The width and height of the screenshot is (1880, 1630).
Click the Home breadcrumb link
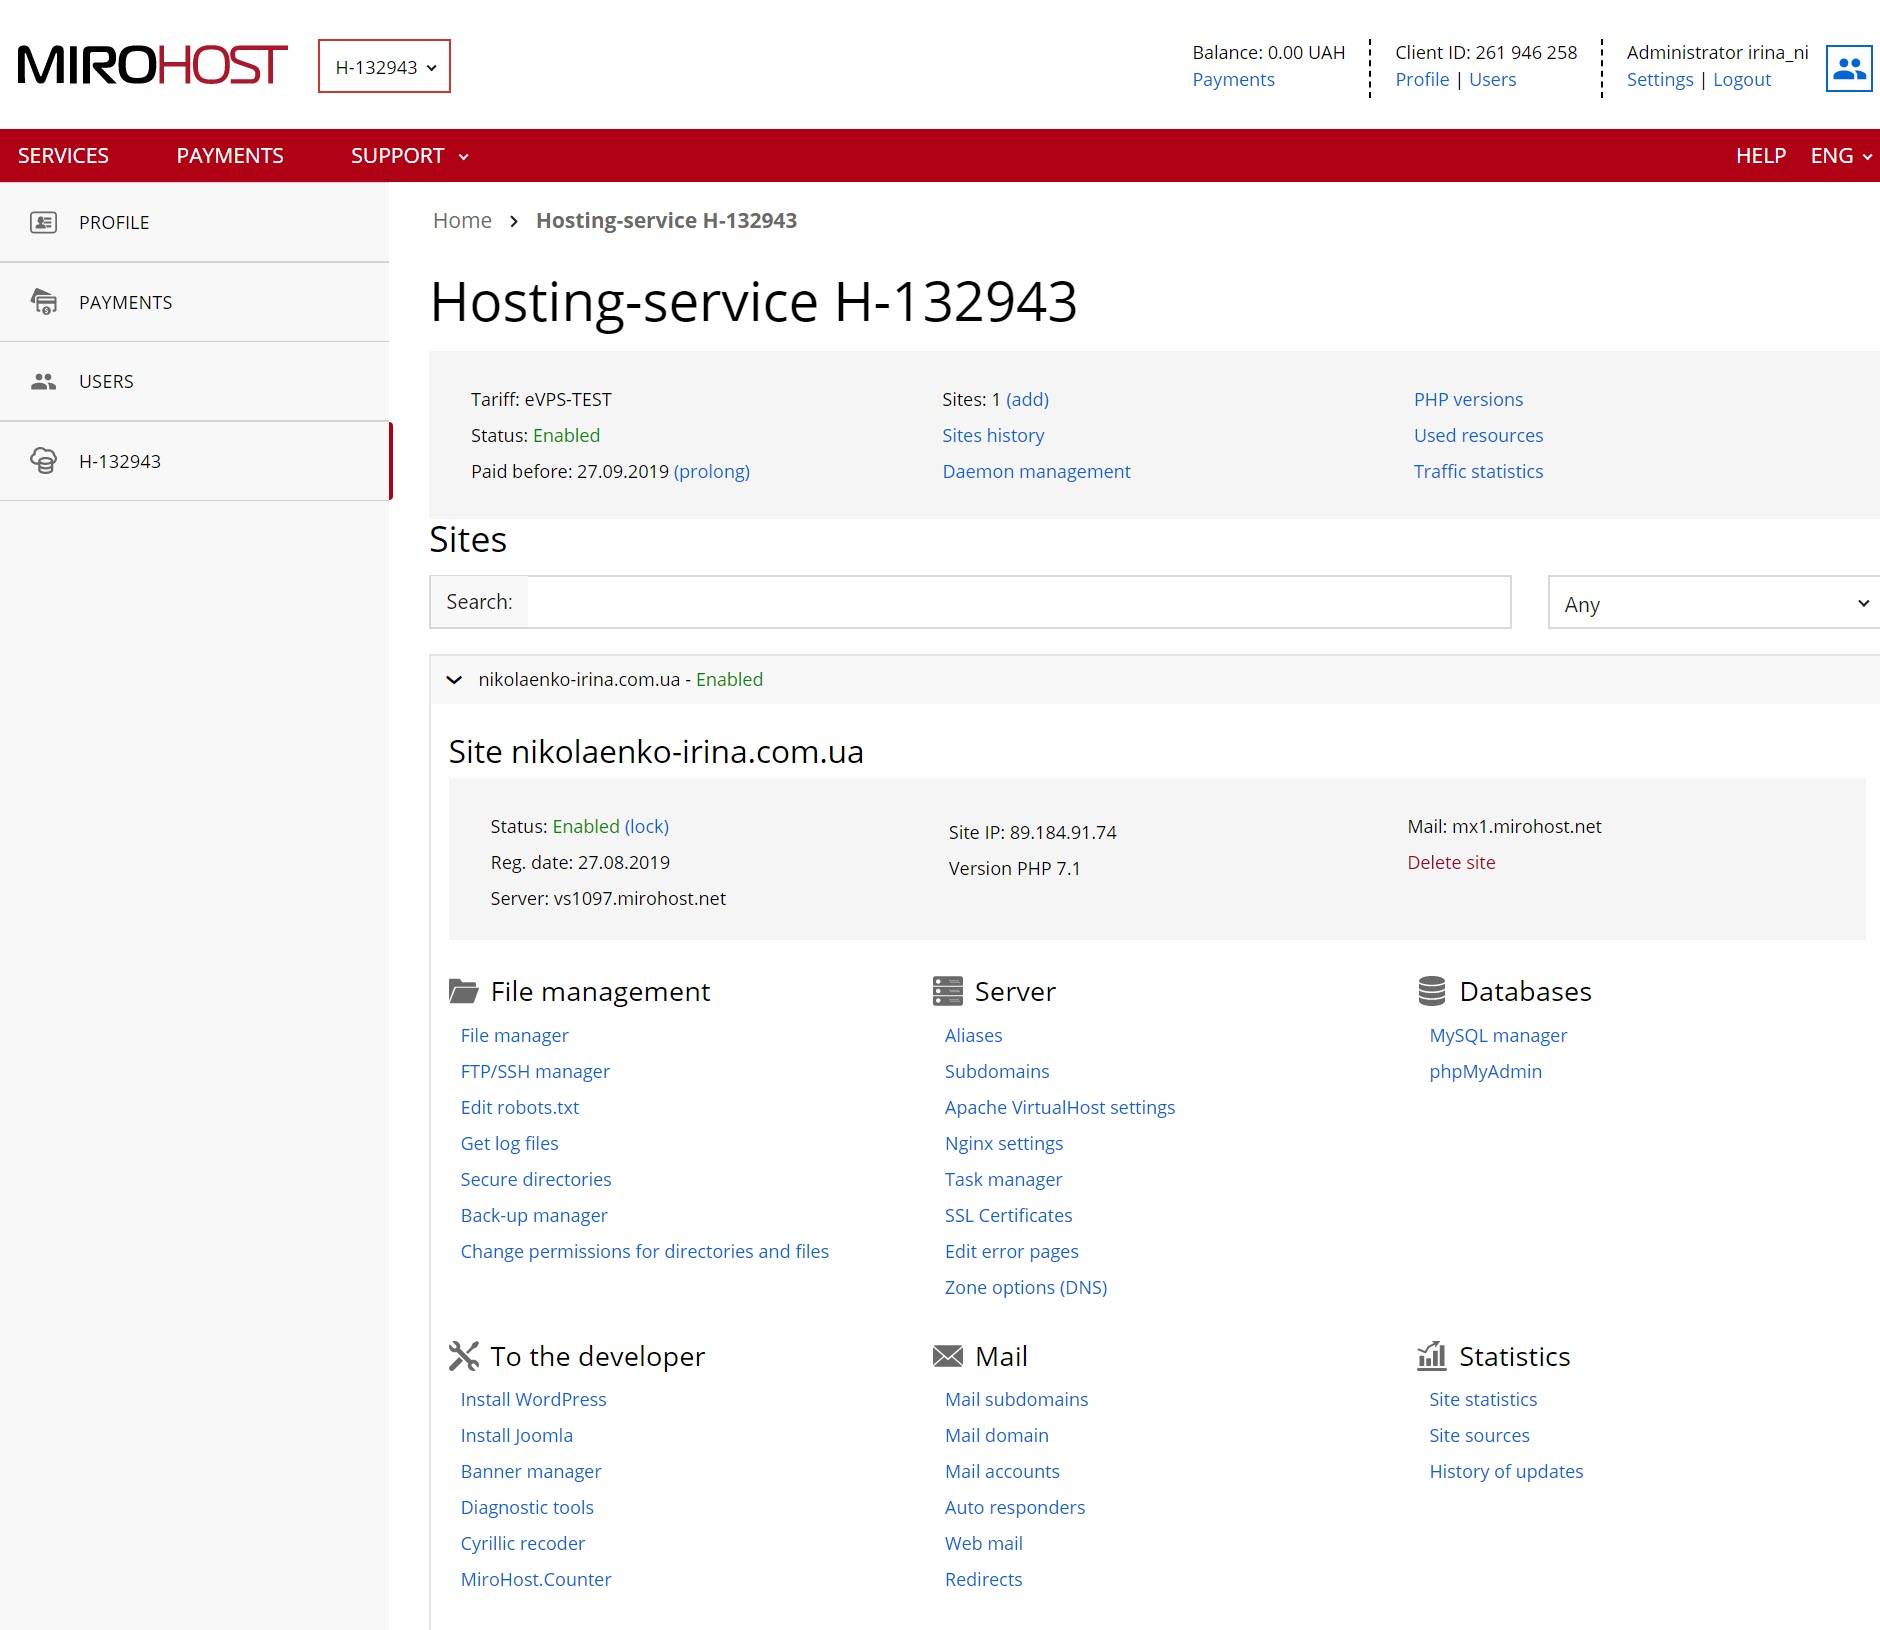[x=462, y=220]
